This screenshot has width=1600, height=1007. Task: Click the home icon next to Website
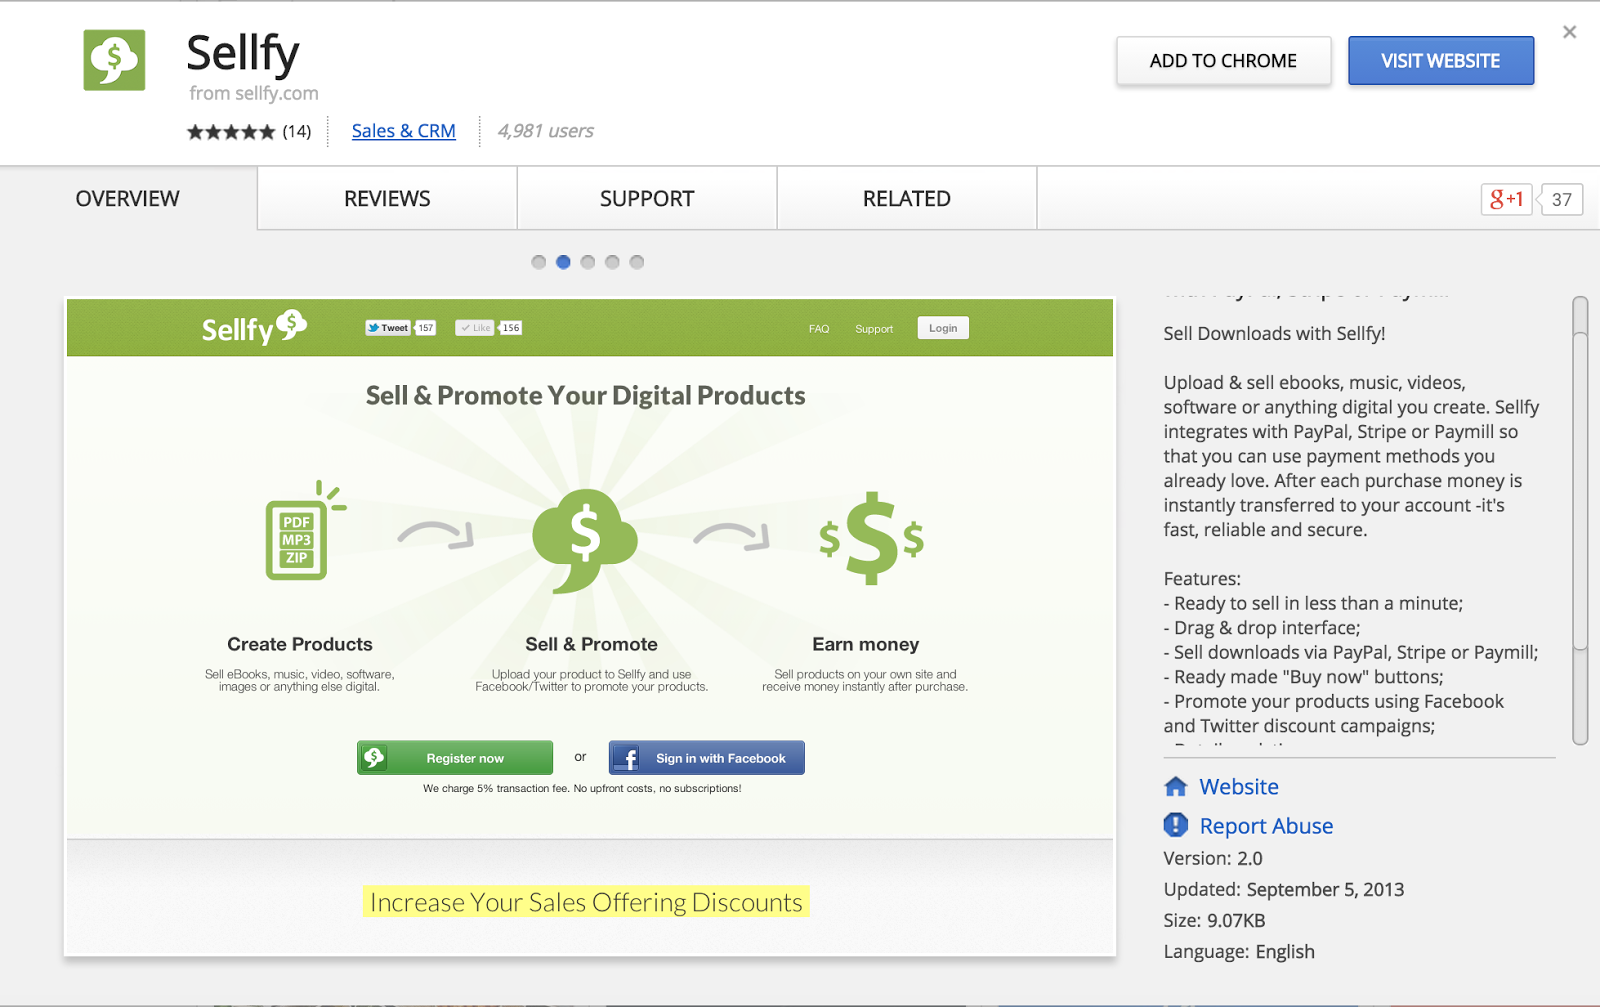click(1175, 786)
